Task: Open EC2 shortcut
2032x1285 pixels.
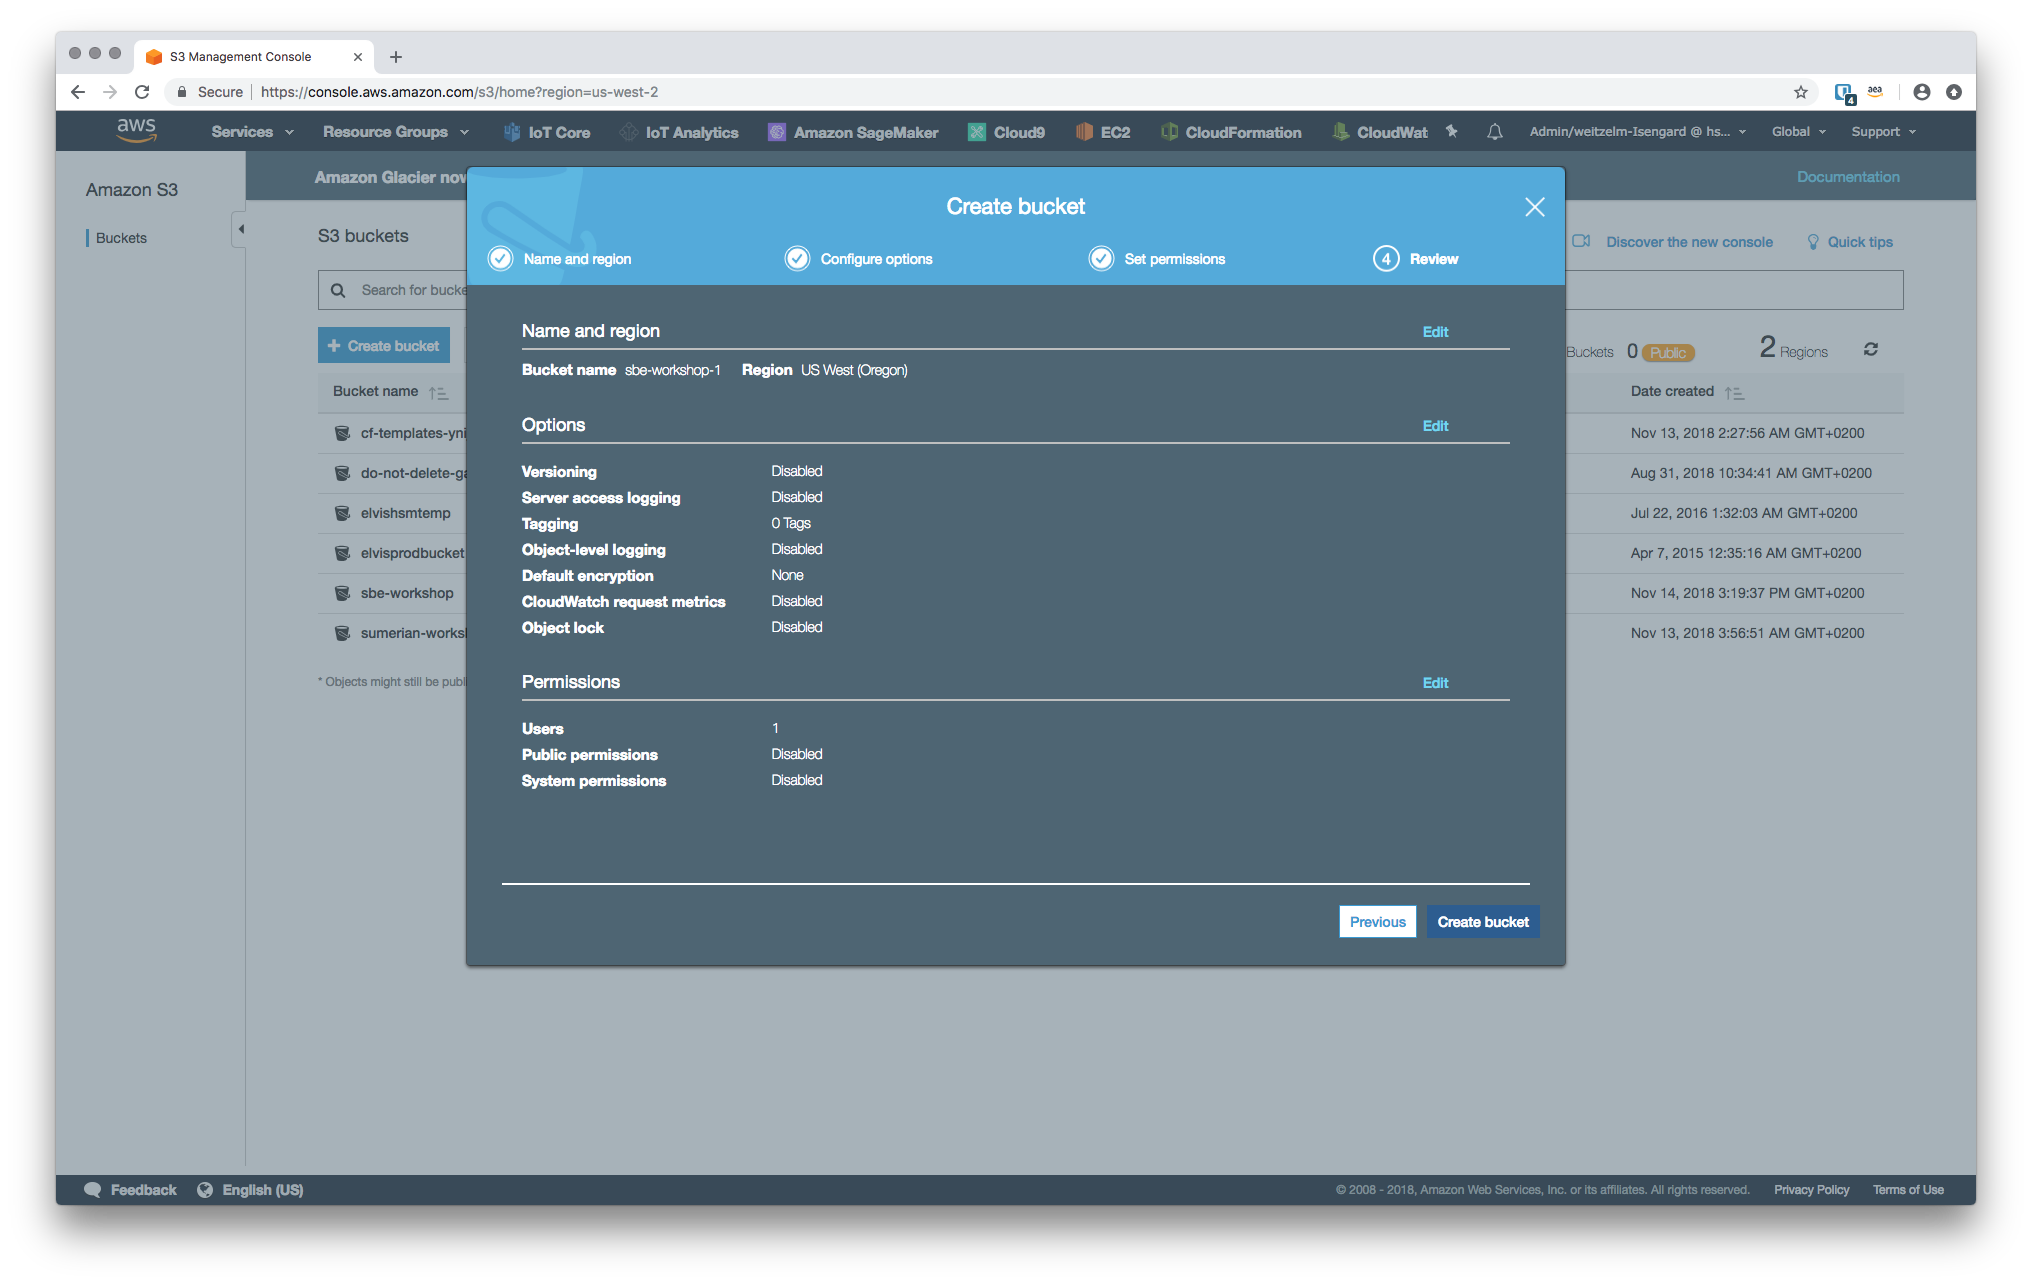Action: [1103, 132]
